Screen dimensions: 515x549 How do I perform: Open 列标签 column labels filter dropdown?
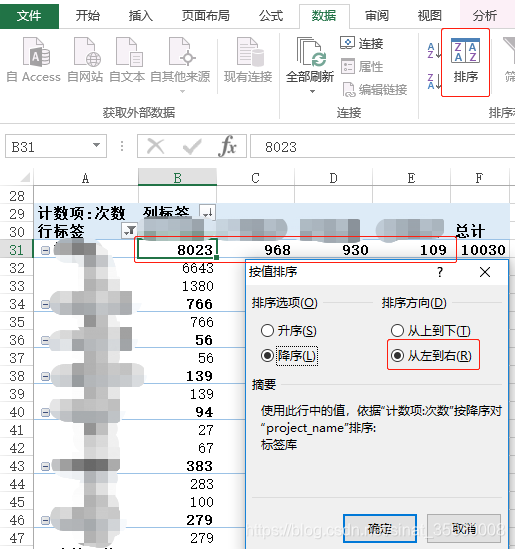[207, 212]
